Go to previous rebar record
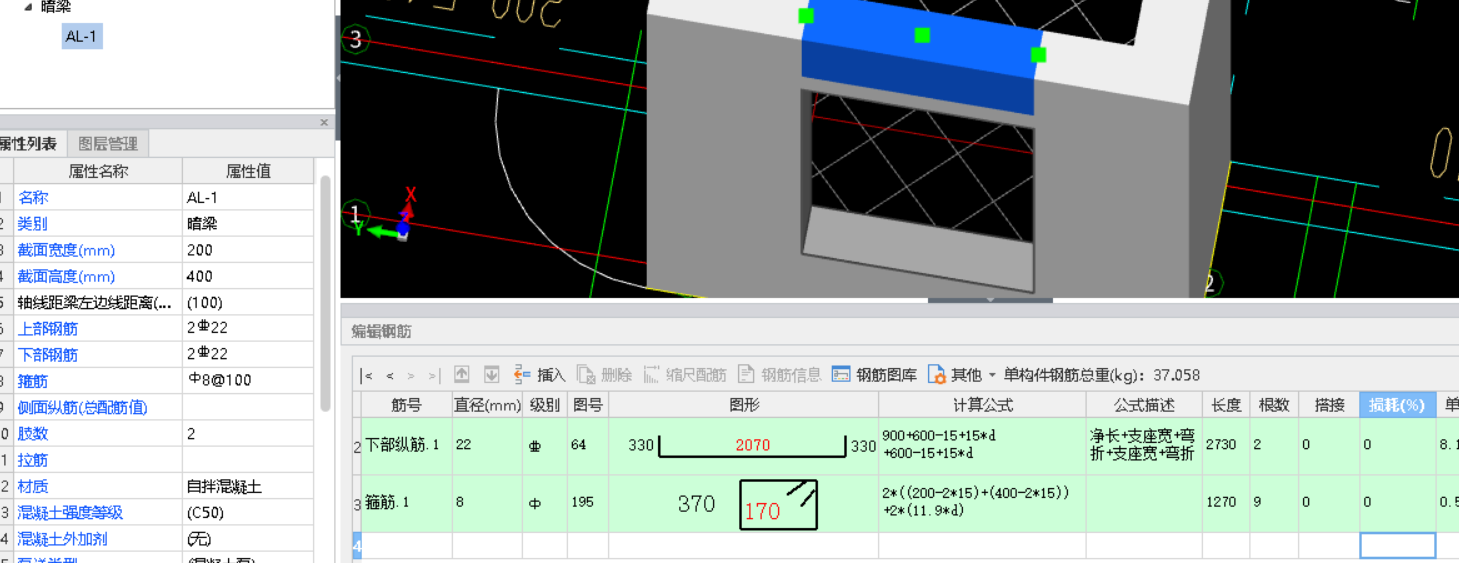Screen dimensions: 1459x563 tap(390, 375)
